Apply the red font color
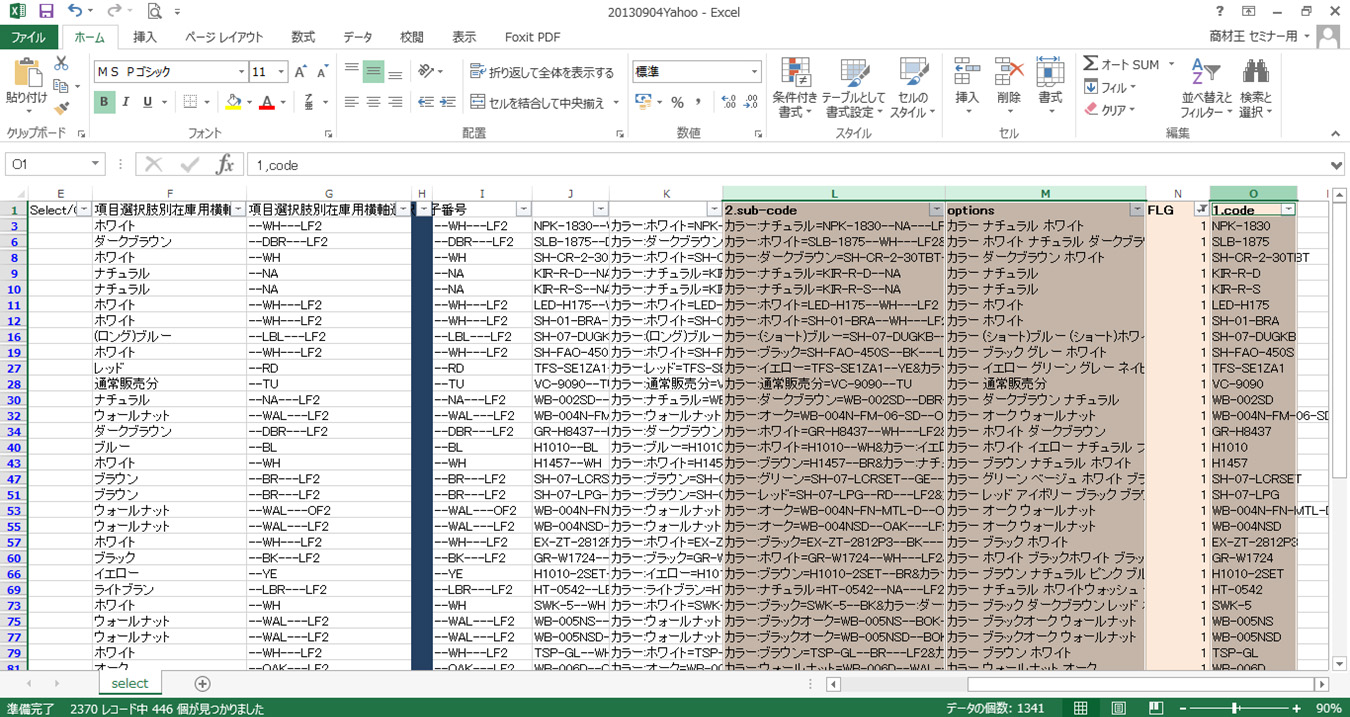Screen dimensions: 1350x717 click(266, 102)
